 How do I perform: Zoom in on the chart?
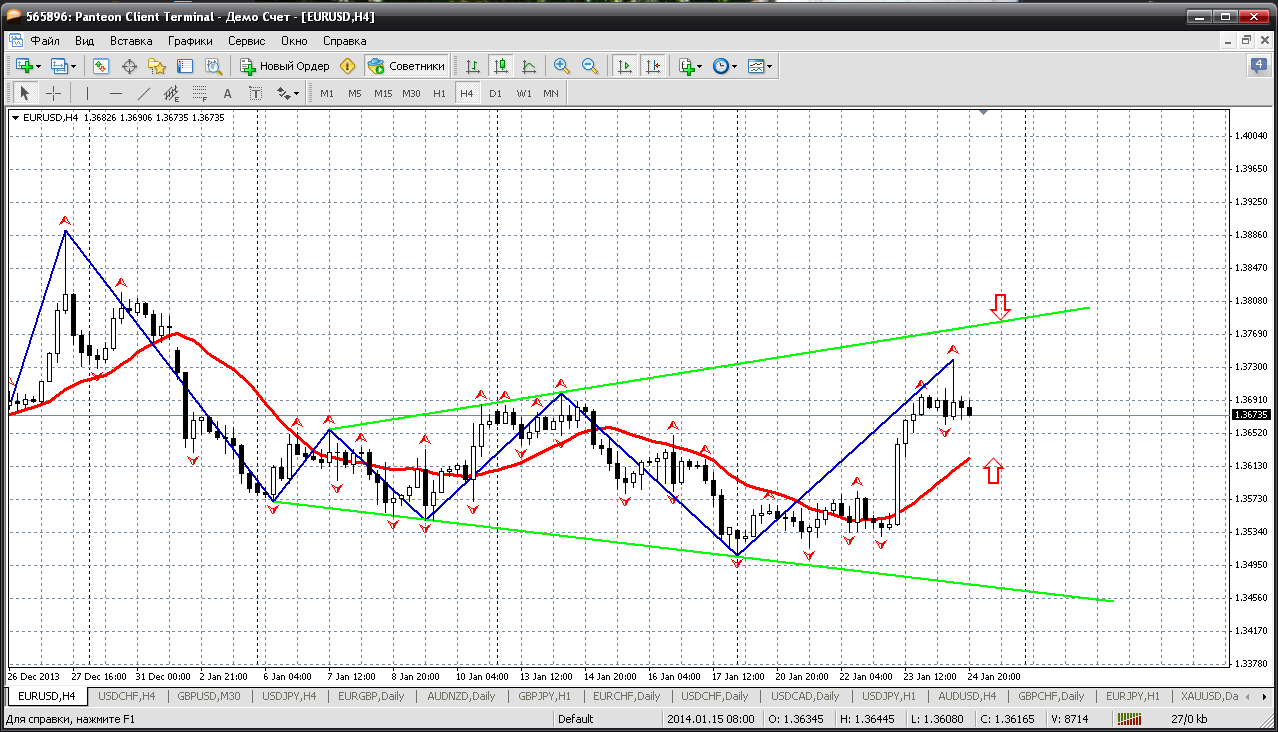coord(562,66)
